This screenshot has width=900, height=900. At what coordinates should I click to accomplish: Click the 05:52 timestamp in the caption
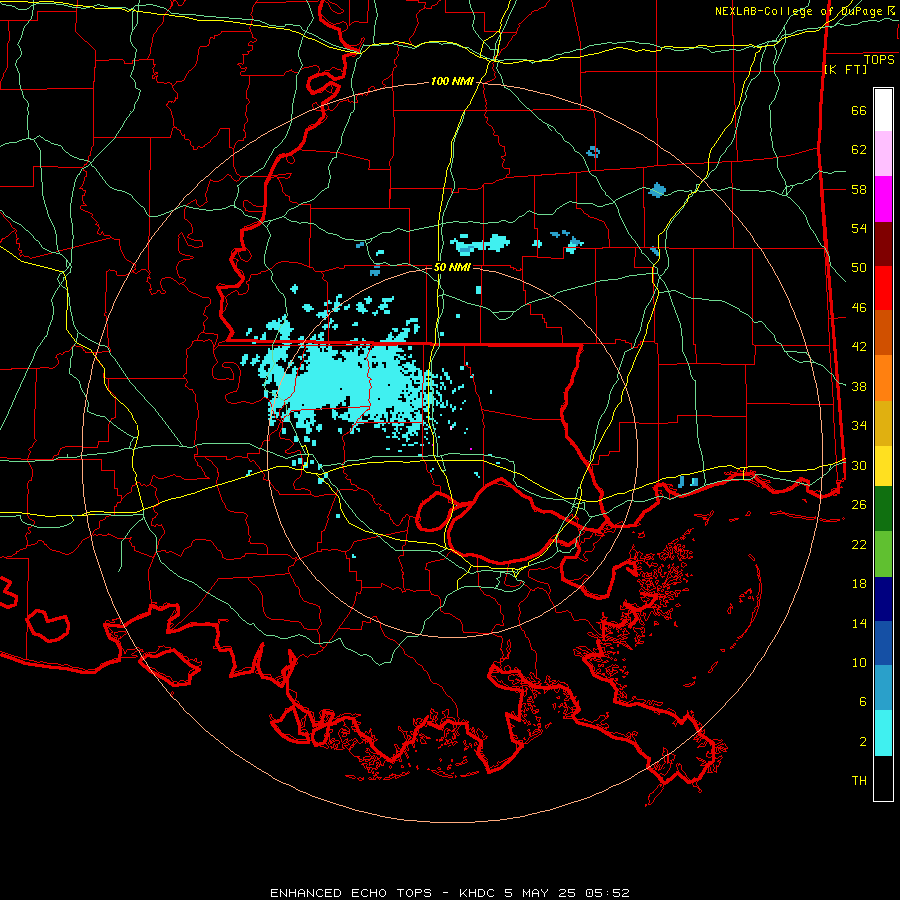click(607, 893)
